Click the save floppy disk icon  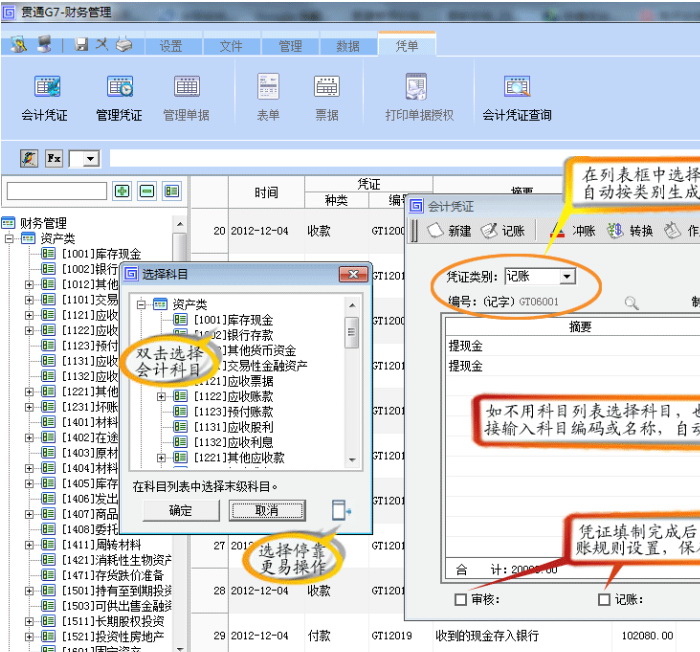[x=81, y=44]
